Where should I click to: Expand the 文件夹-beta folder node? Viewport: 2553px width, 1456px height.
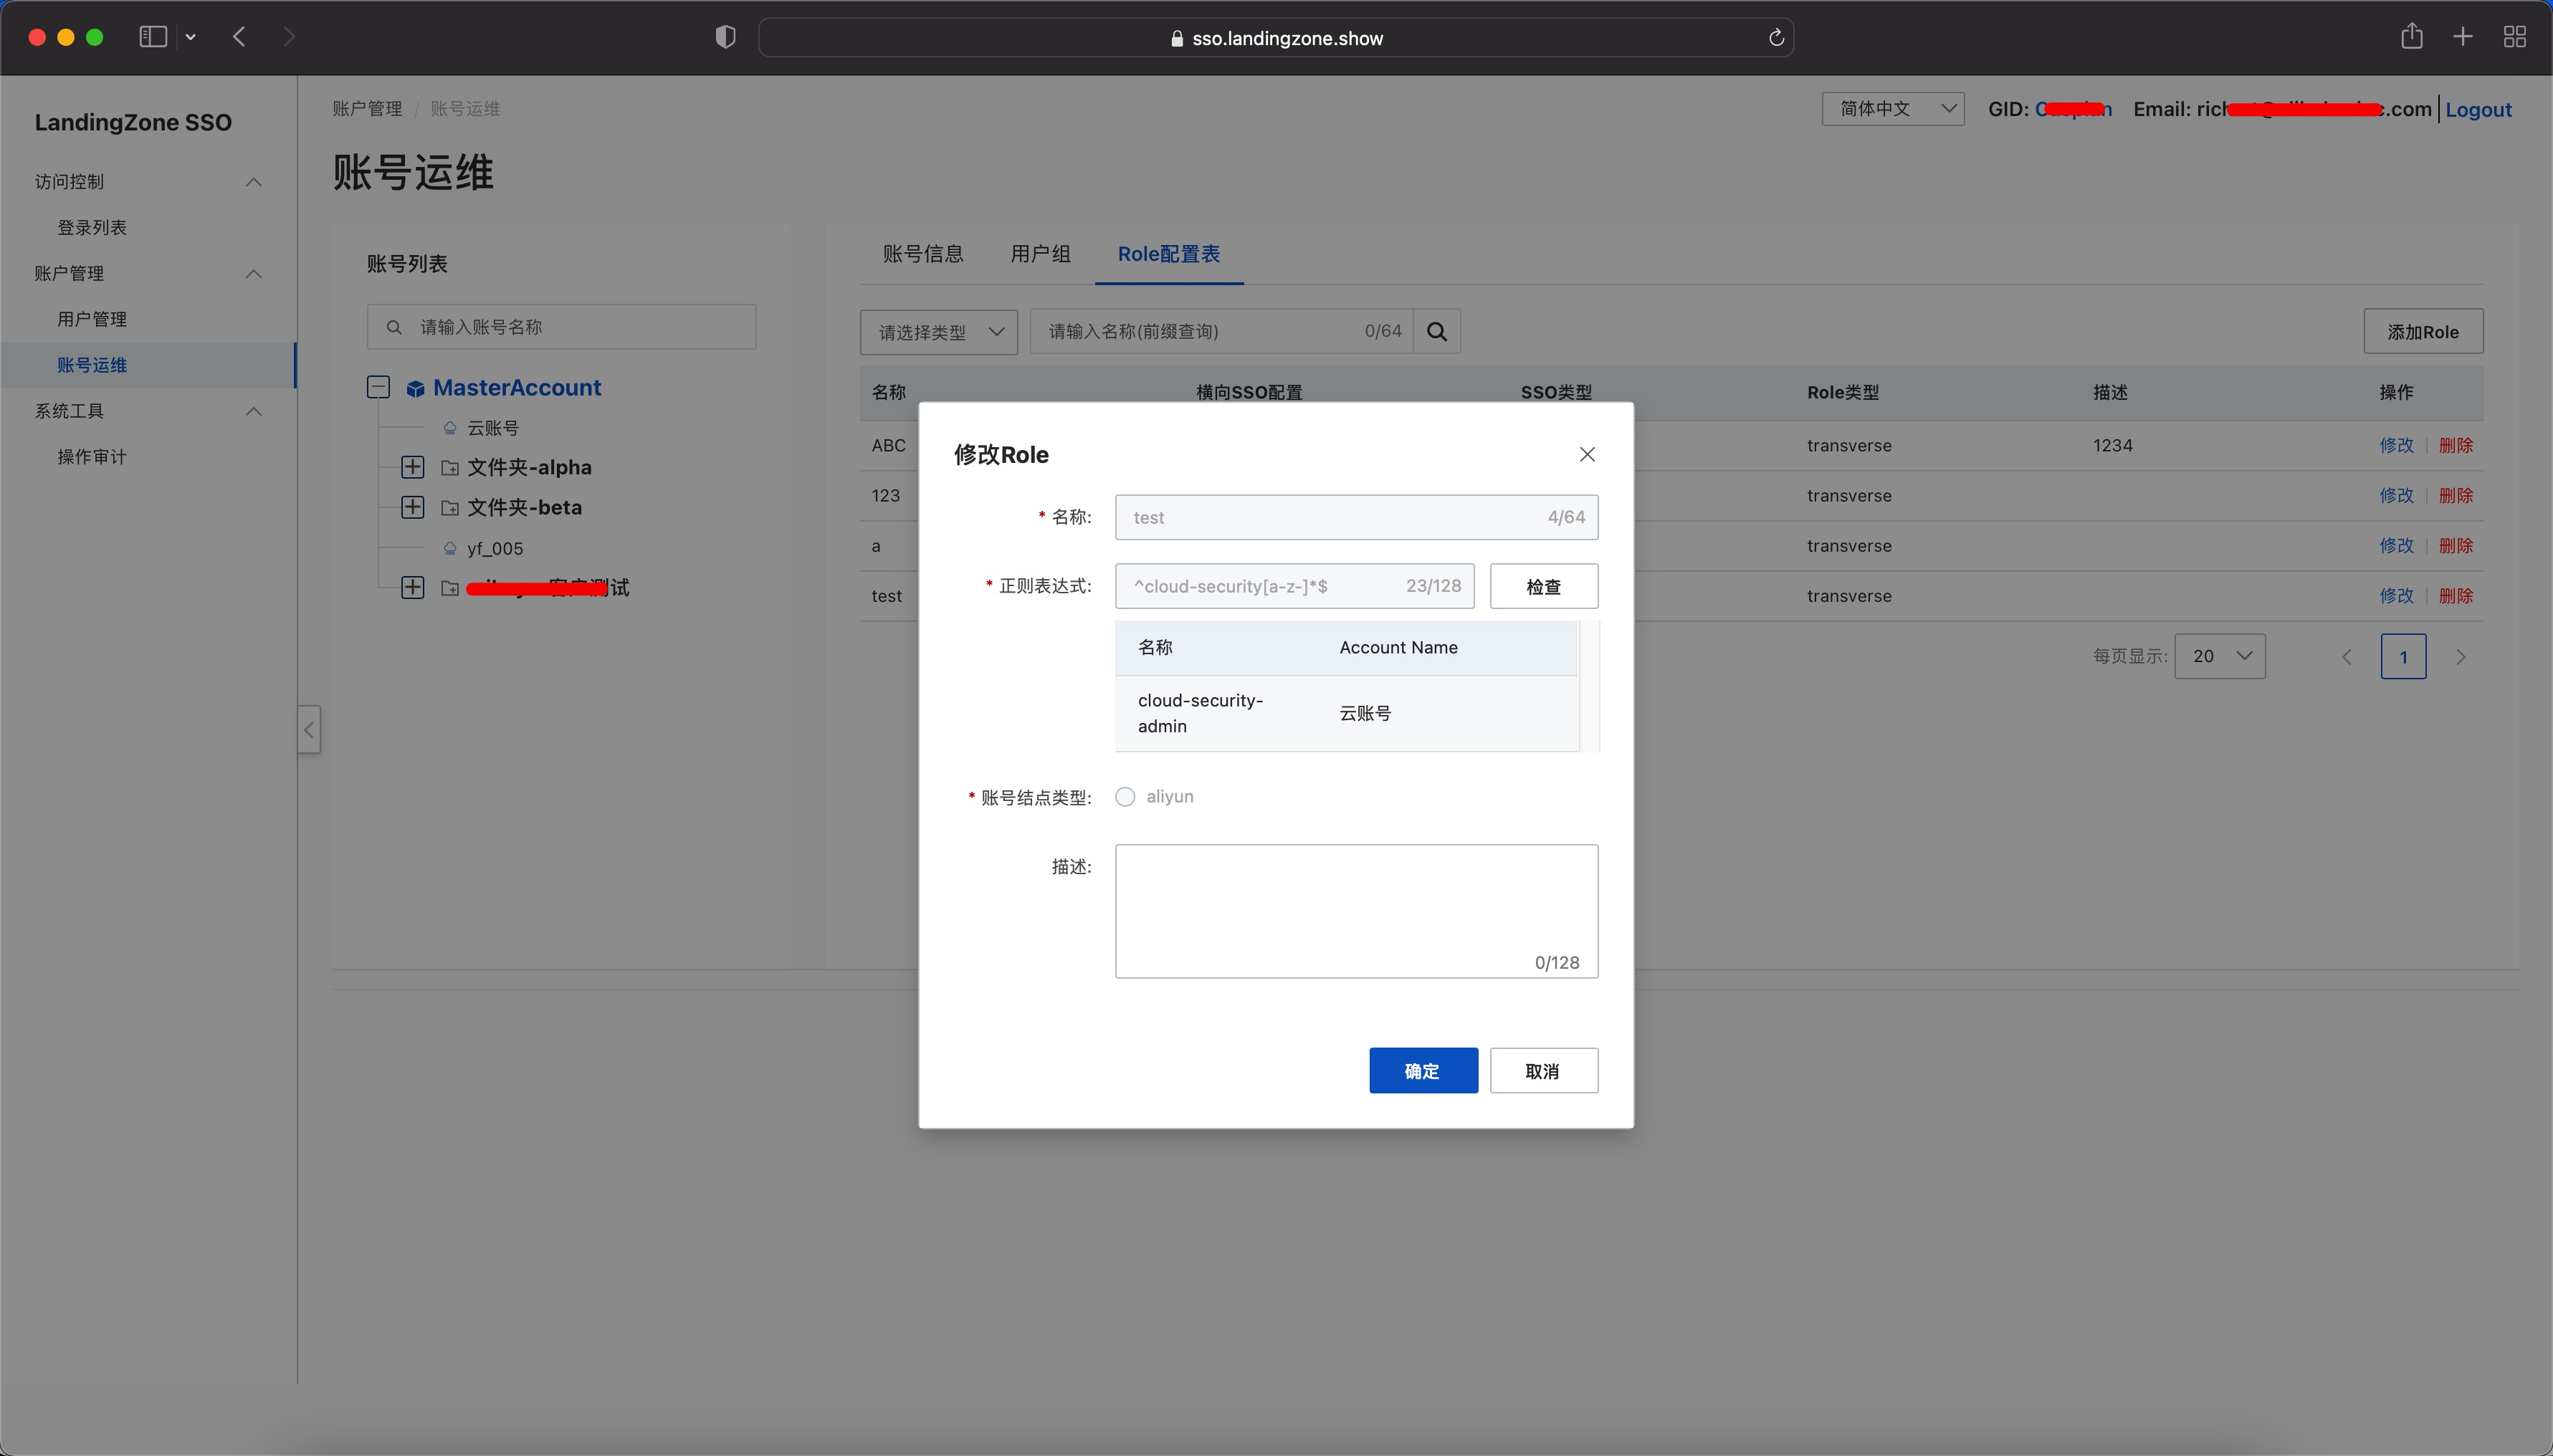pyautogui.click(x=412, y=507)
